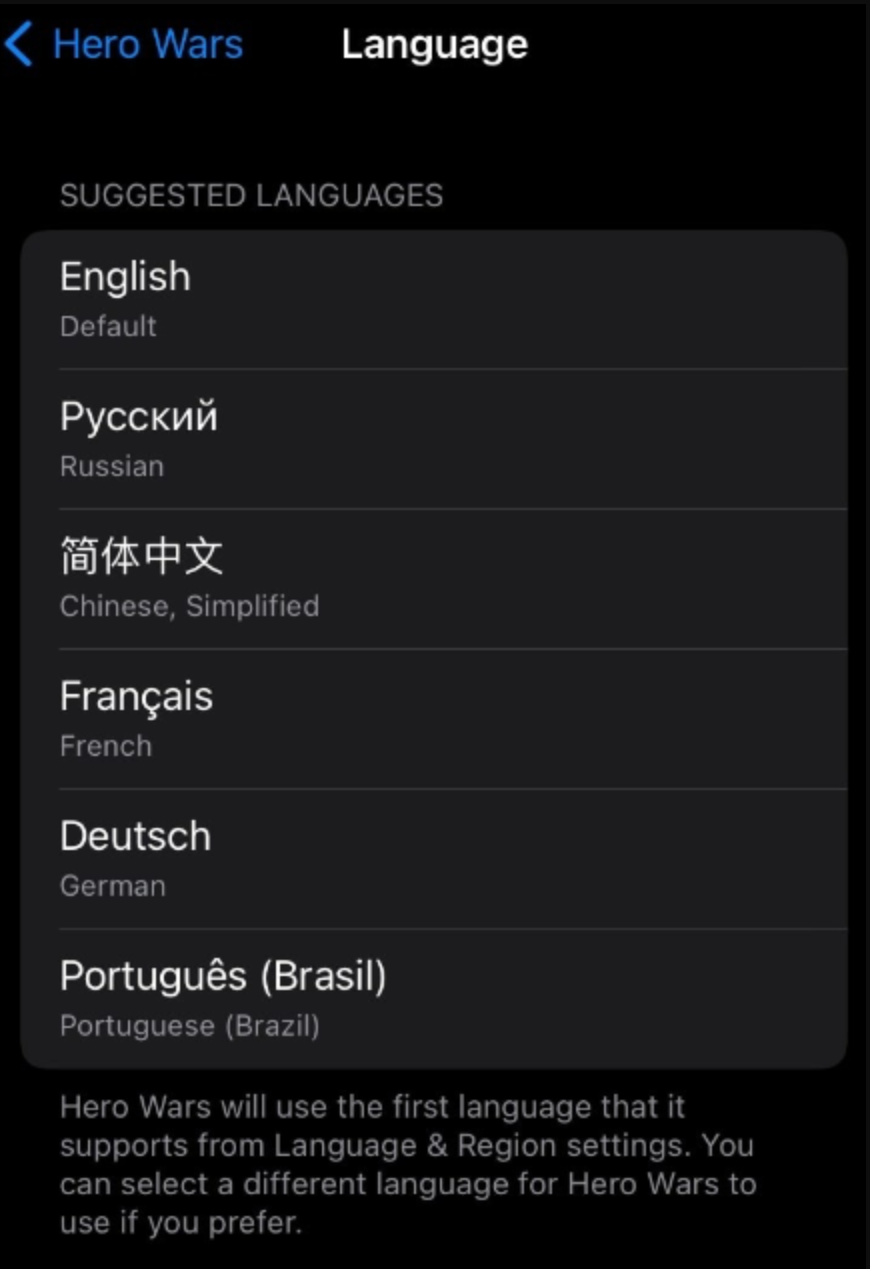This screenshot has height=1269, width=870.
Task: Click the footer explanation paragraph
Action: tap(407, 1165)
